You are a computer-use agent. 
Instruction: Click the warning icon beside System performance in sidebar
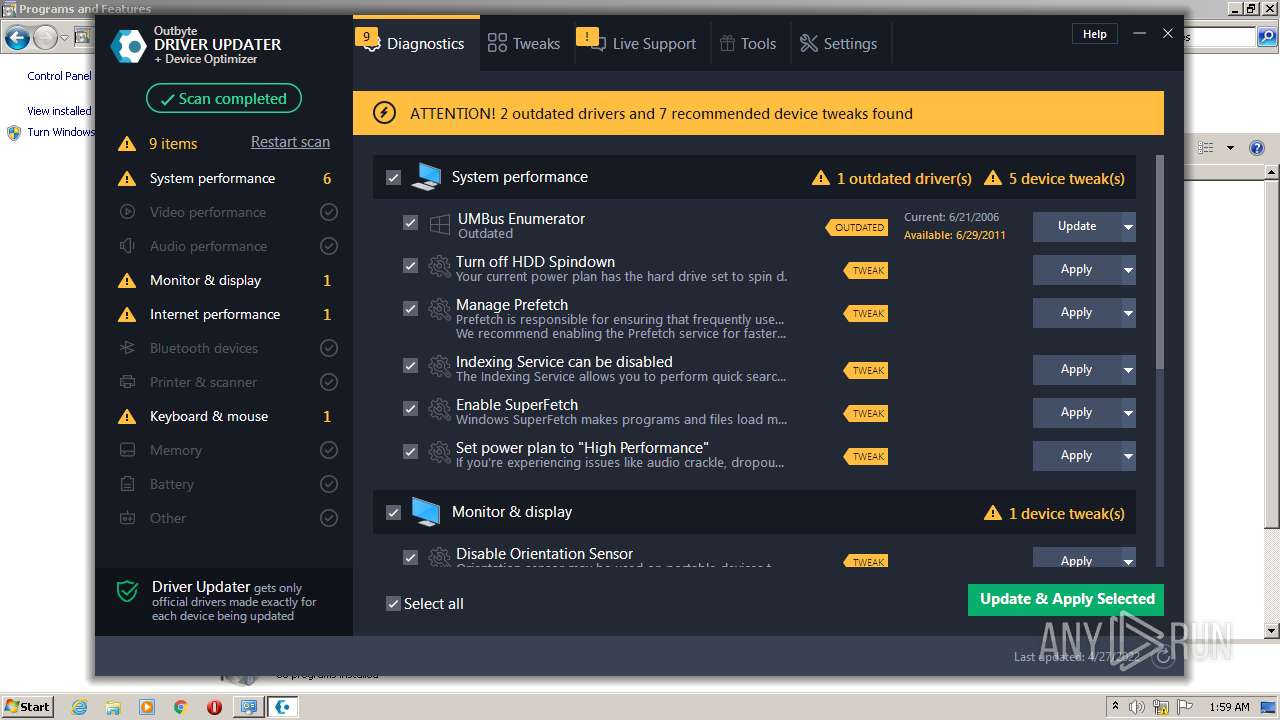pyautogui.click(x=127, y=179)
